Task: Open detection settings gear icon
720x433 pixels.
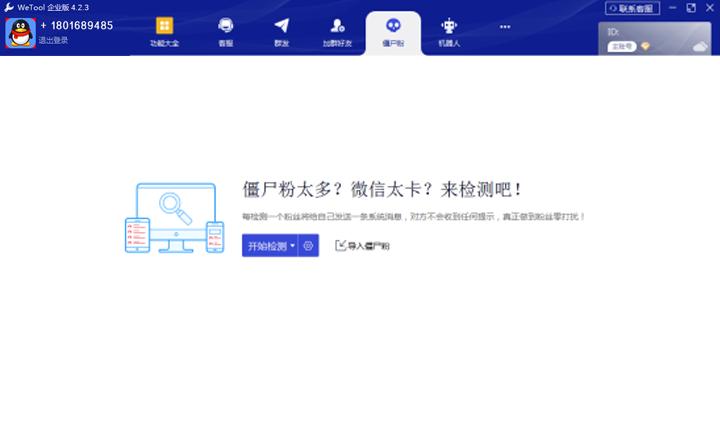Action: pyautogui.click(x=309, y=246)
